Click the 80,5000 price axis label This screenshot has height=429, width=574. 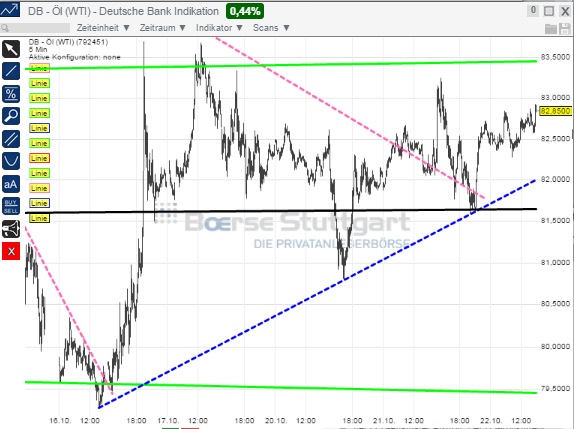tap(555, 303)
